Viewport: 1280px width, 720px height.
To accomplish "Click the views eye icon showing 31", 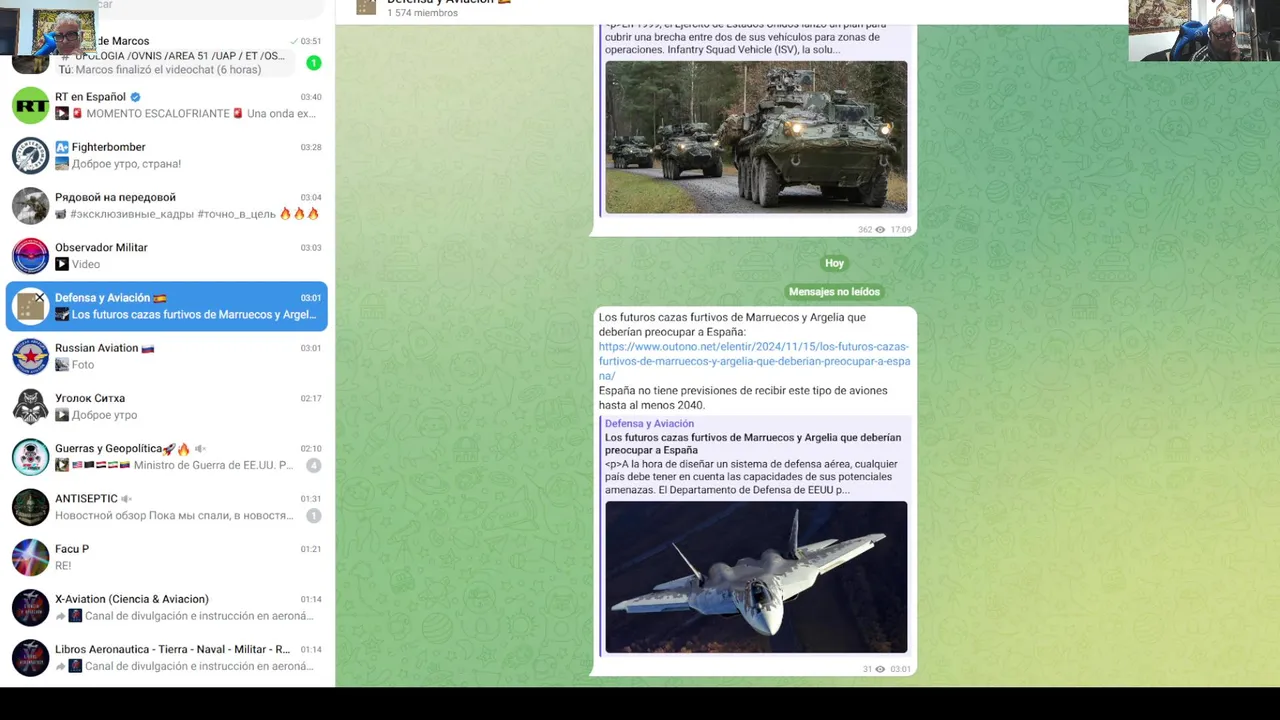I will click(880, 669).
